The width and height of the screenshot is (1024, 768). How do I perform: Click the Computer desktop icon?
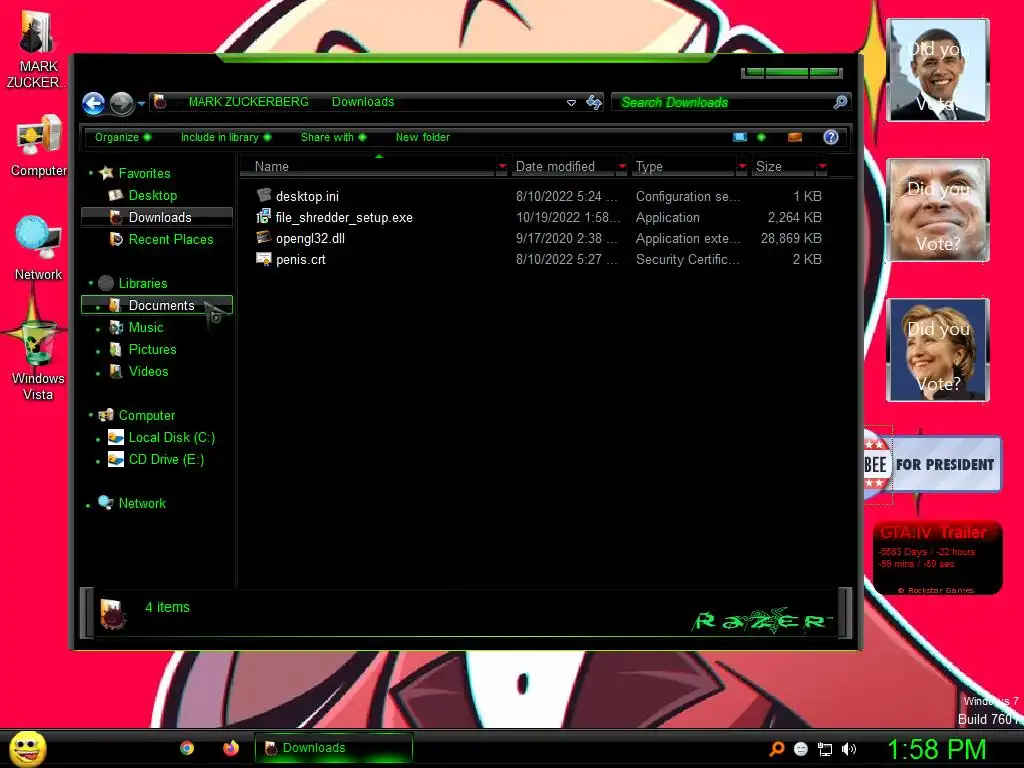click(x=39, y=137)
